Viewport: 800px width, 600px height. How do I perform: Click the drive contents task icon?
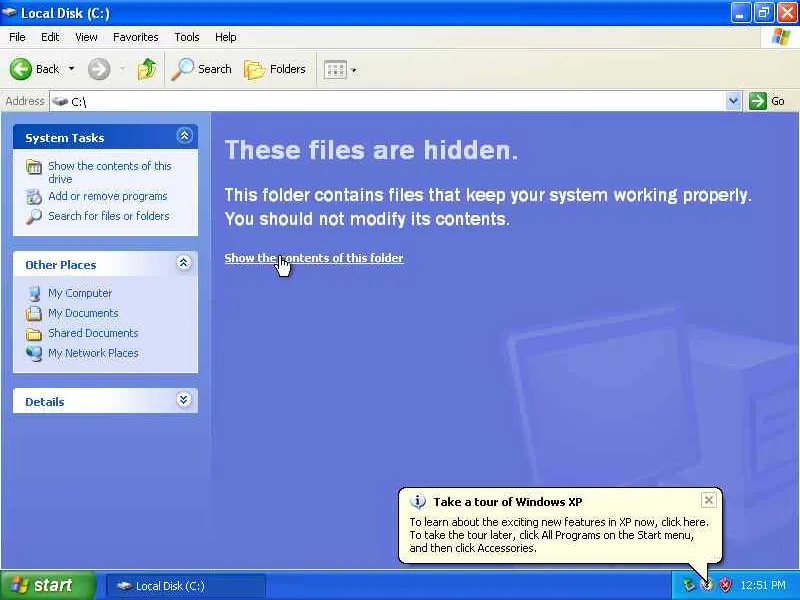(x=34, y=167)
